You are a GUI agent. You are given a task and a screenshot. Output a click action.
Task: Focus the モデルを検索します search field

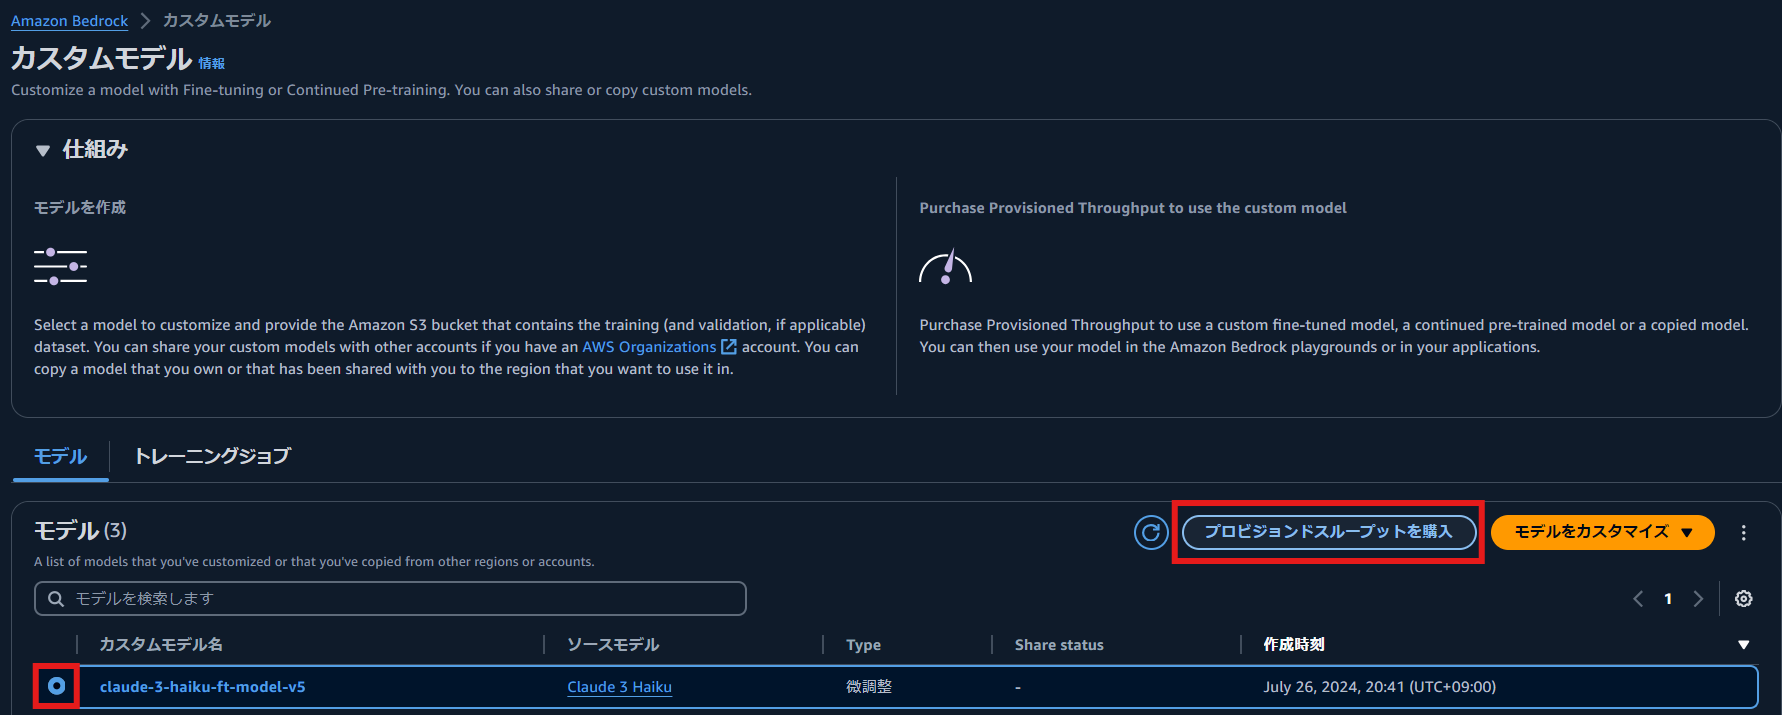[x=390, y=598]
